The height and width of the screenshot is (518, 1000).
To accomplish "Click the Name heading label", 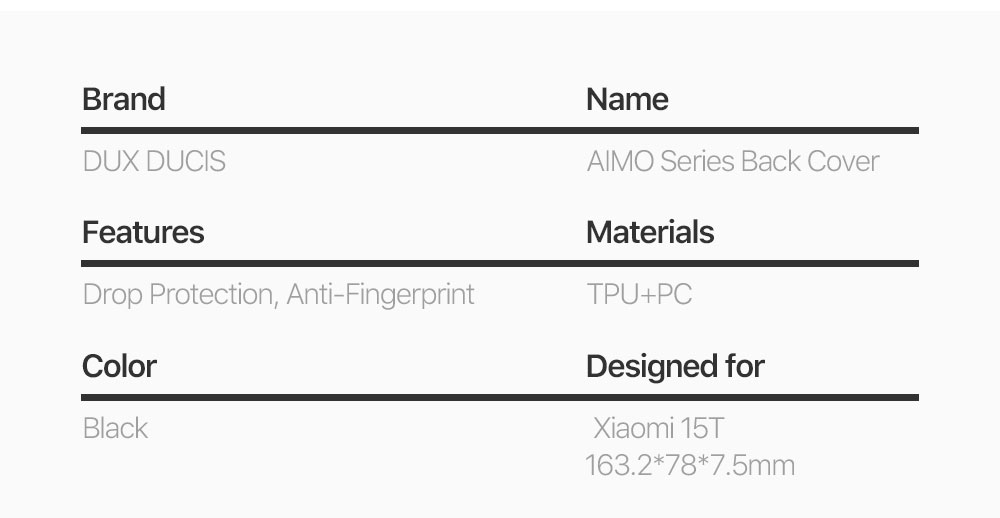I will coord(627,99).
